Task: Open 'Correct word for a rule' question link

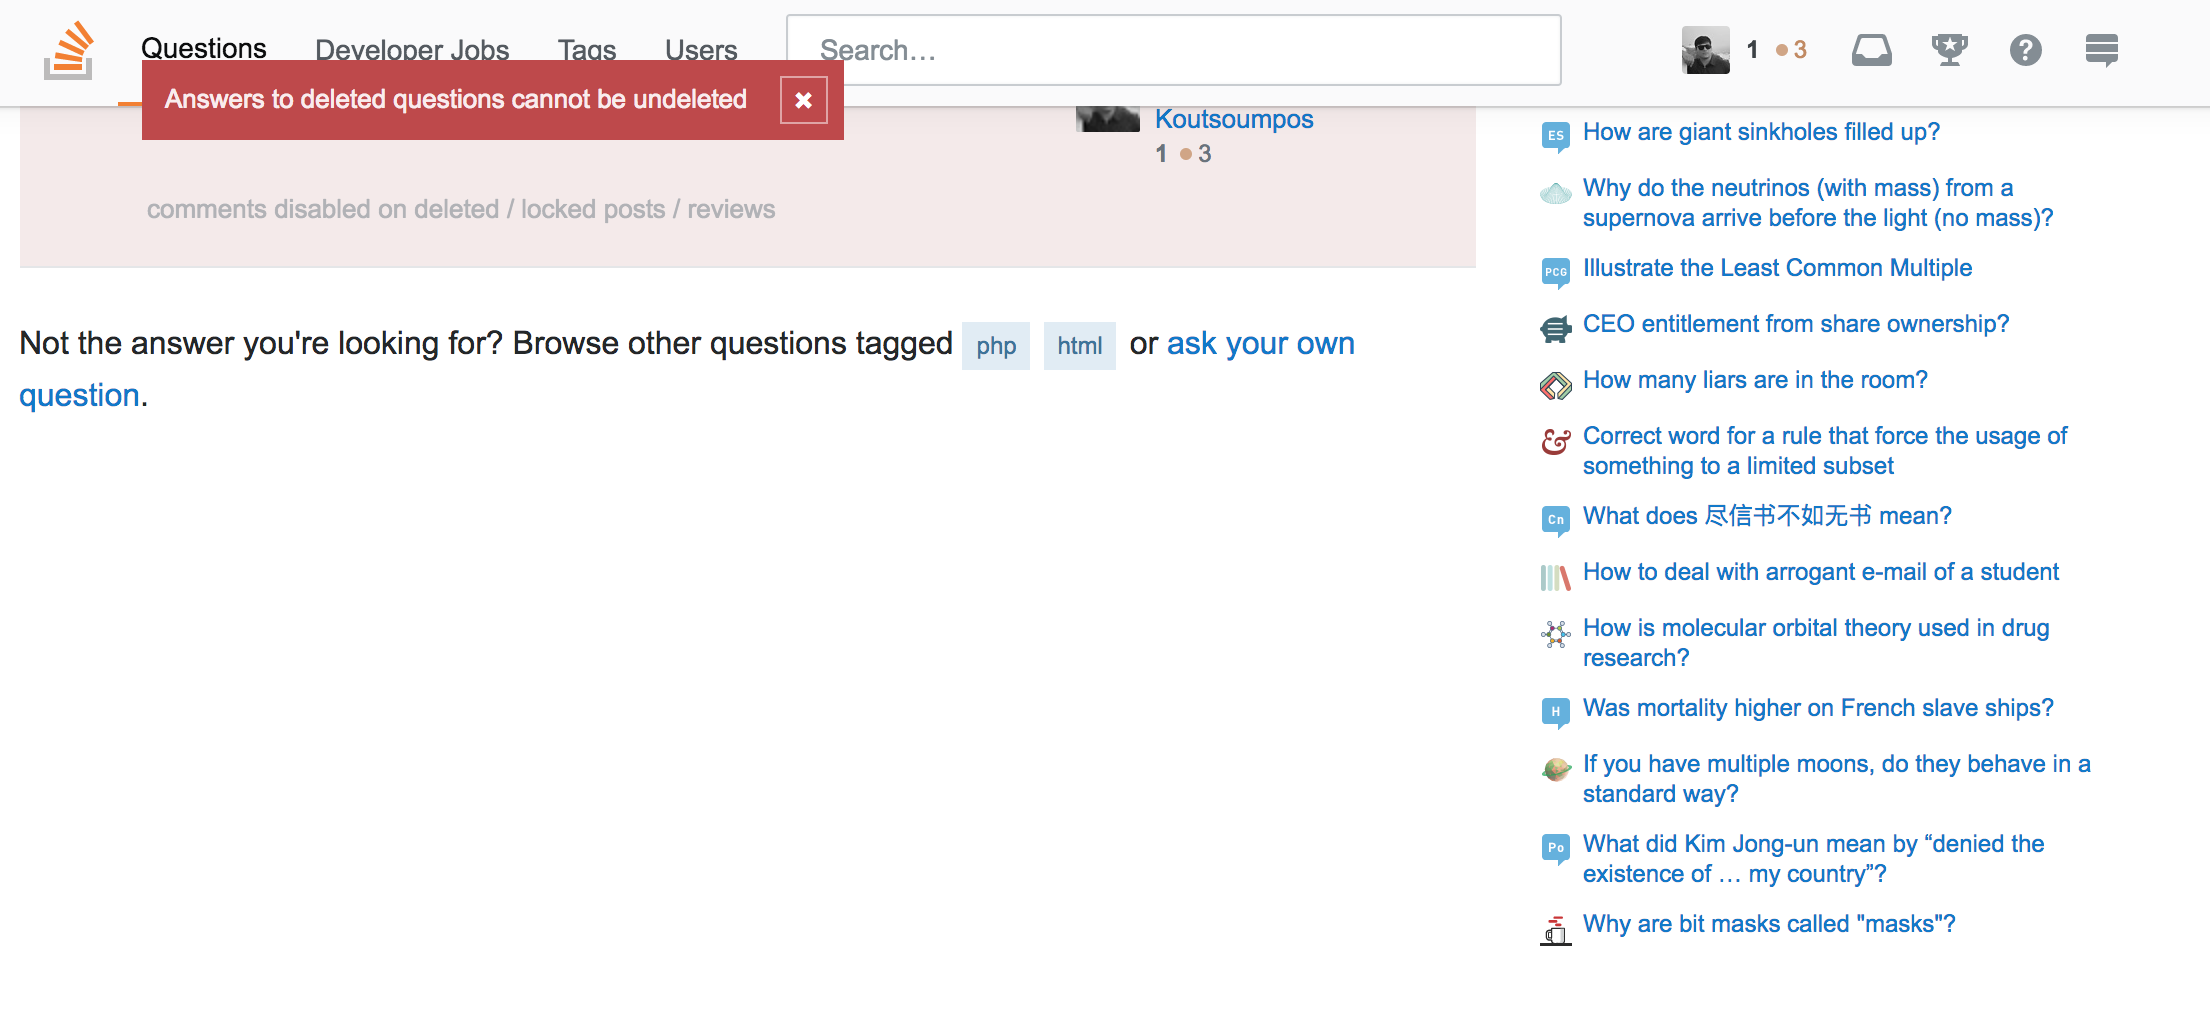Action: [x=1825, y=451]
